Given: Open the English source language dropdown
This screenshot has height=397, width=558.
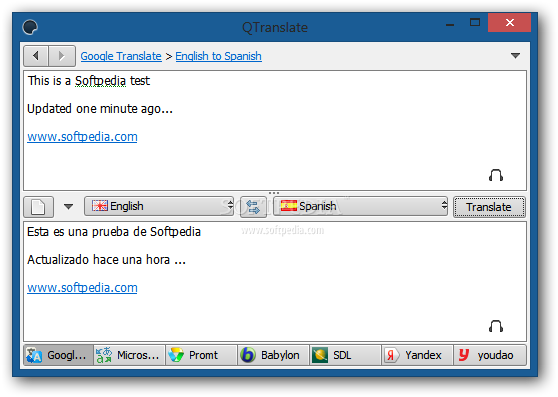Looking at the screenshot, I should click(x=159, y=206).
